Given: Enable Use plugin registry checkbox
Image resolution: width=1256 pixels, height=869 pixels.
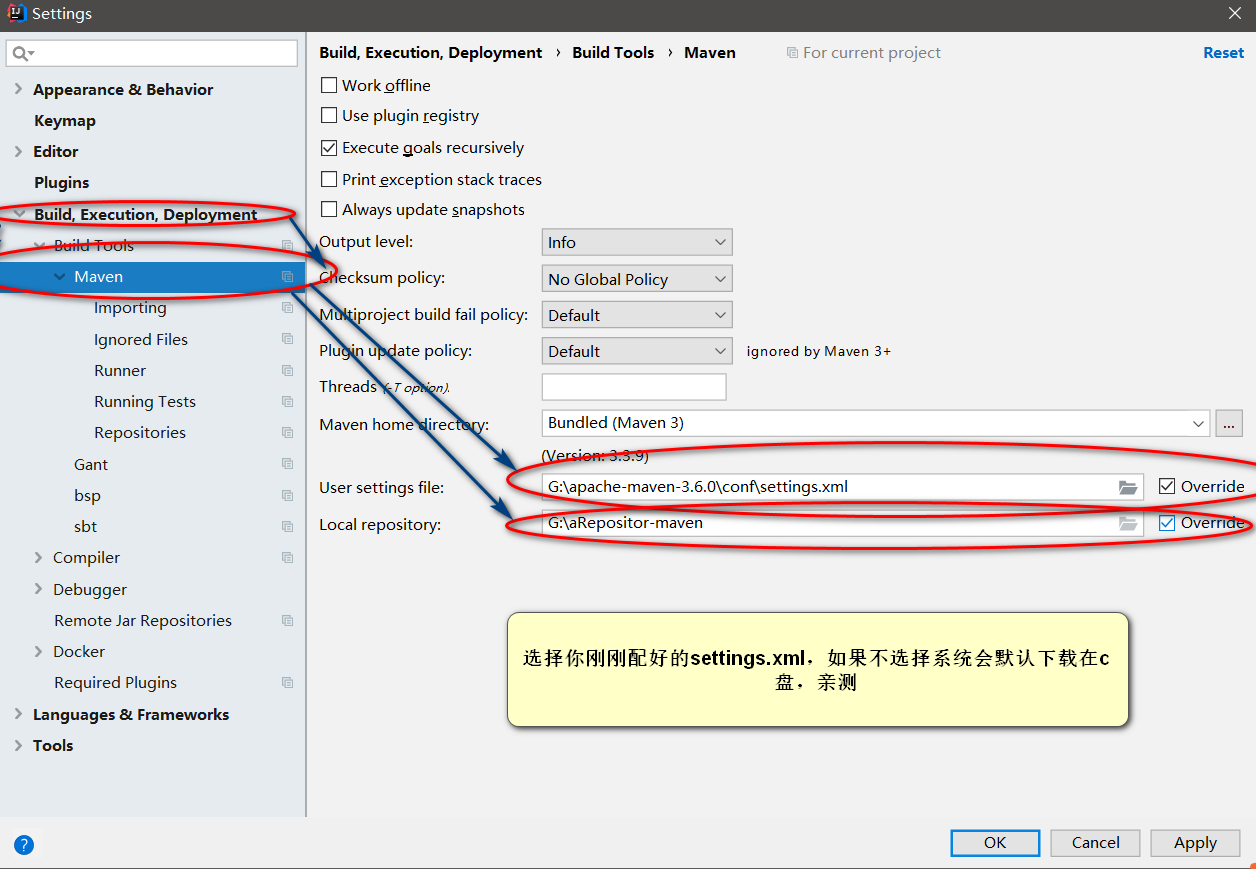Looking at the screenshot, I should click(329, 116).
